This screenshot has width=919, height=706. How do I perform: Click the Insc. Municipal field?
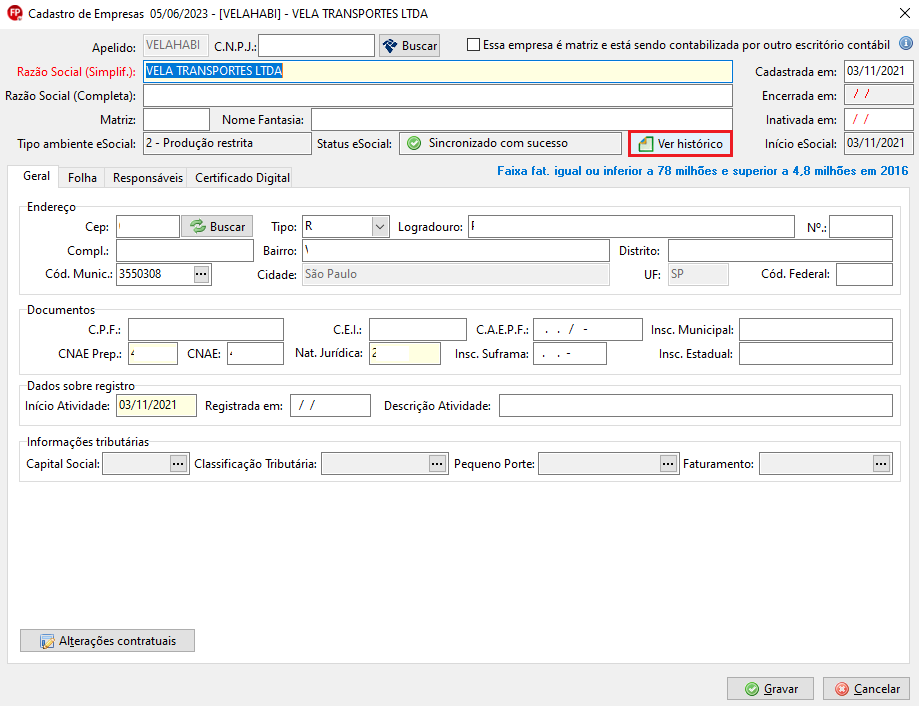click(816, 329)
